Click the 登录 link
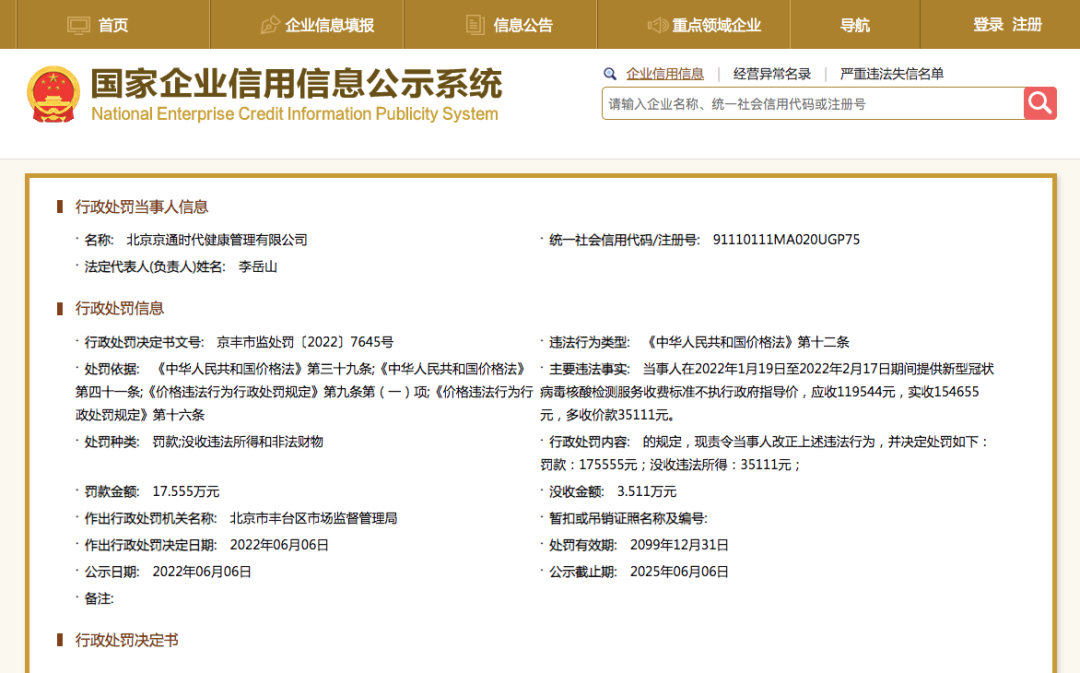Viewport: 1080px width, 673px height. click(988, 24)
